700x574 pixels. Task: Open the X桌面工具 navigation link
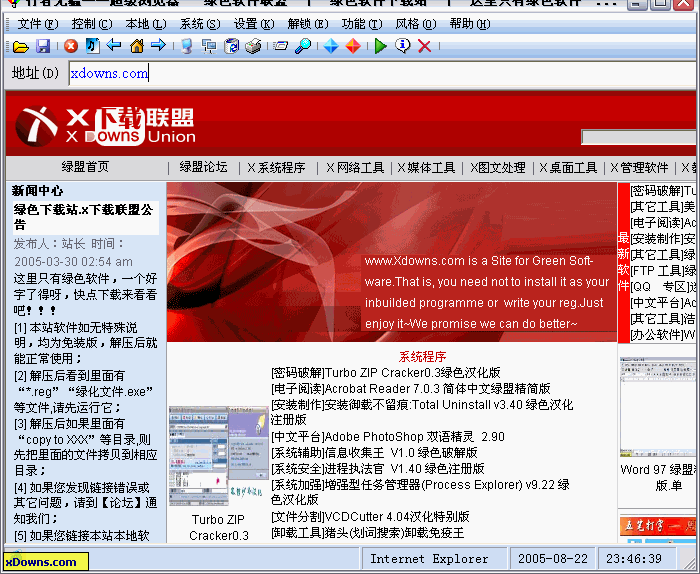tap(568, 167)
